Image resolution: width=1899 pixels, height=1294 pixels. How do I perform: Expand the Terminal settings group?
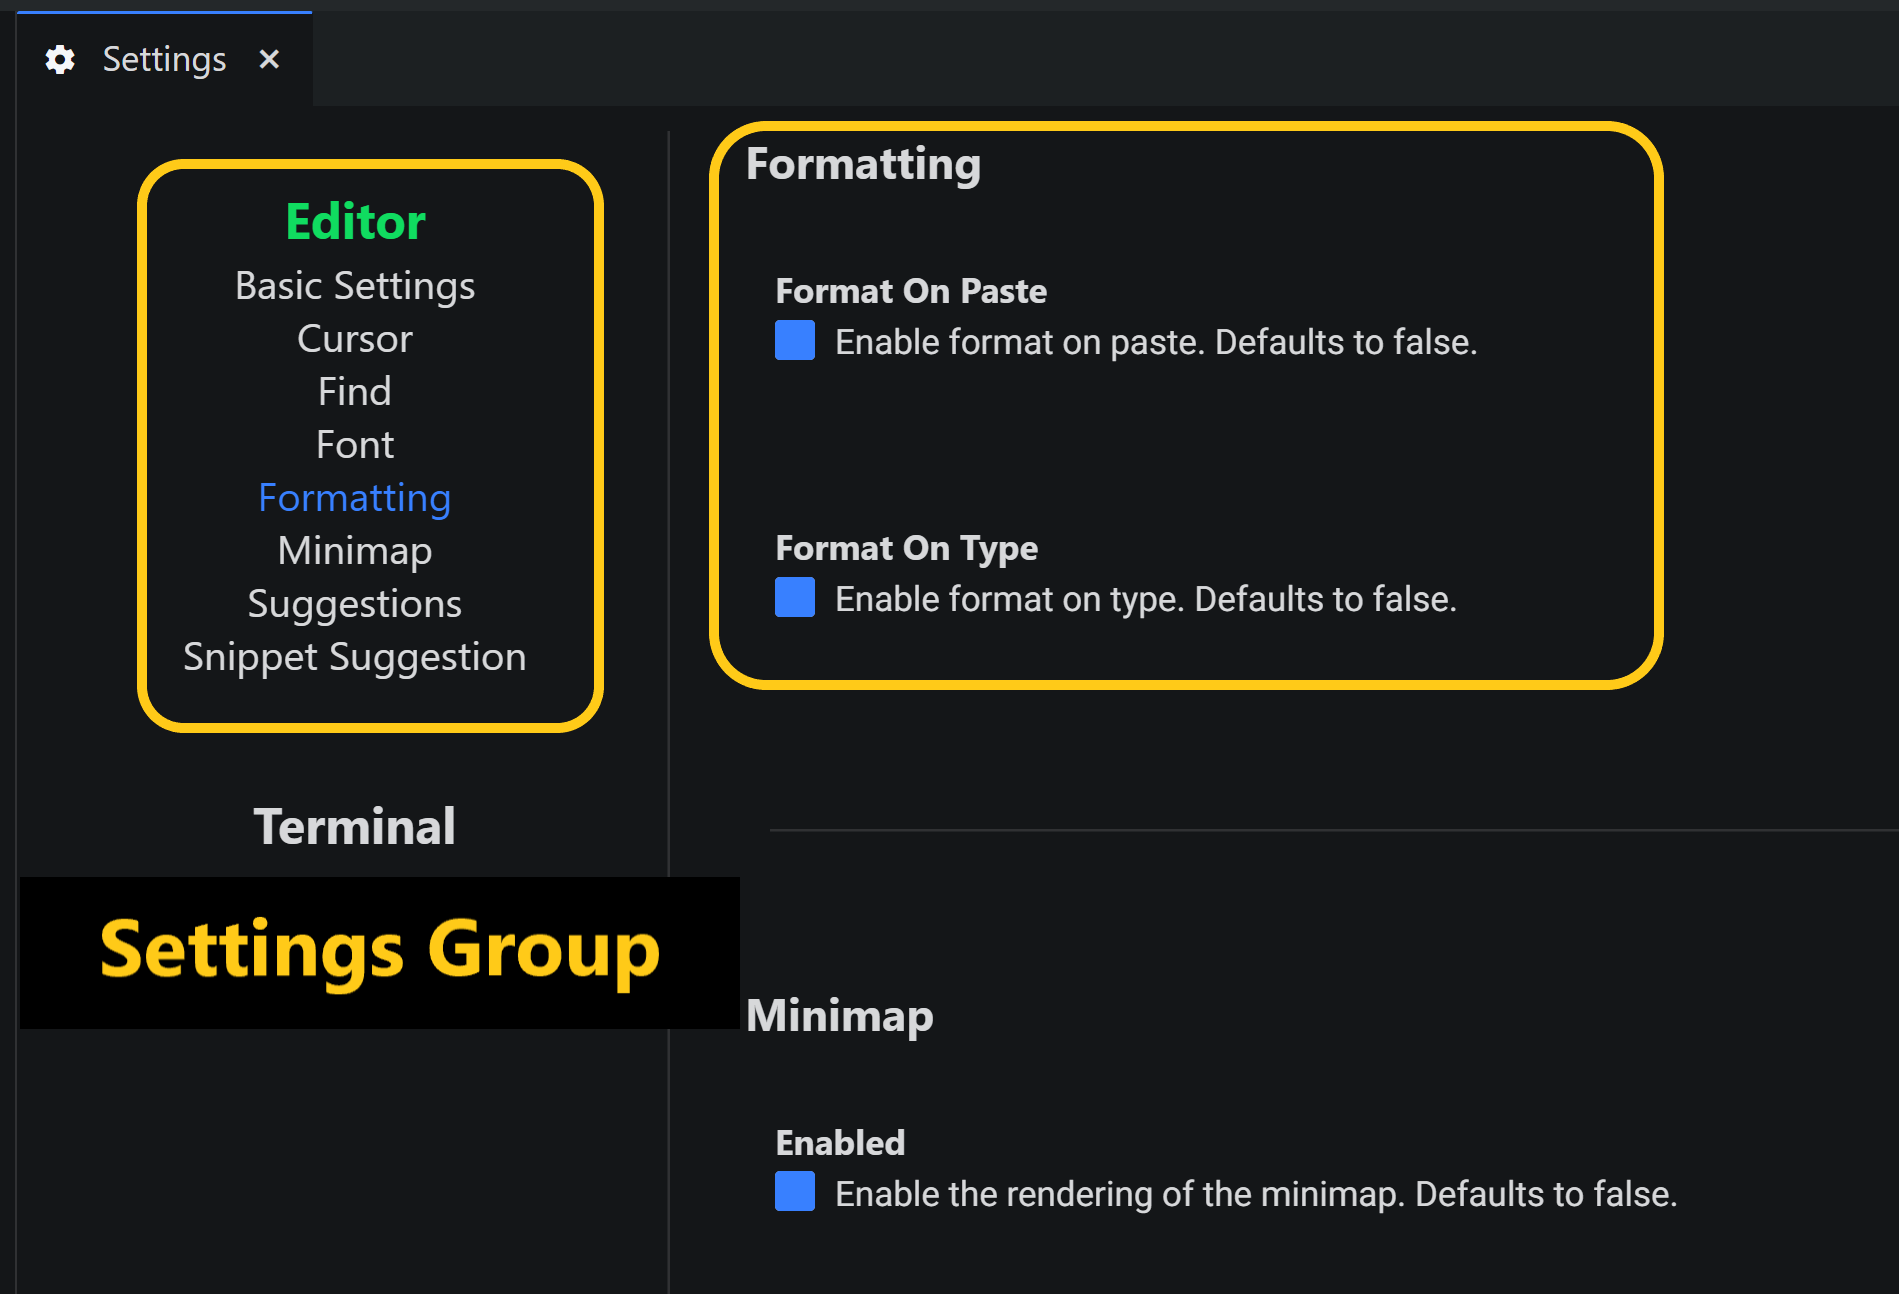(x=354, y=826)
